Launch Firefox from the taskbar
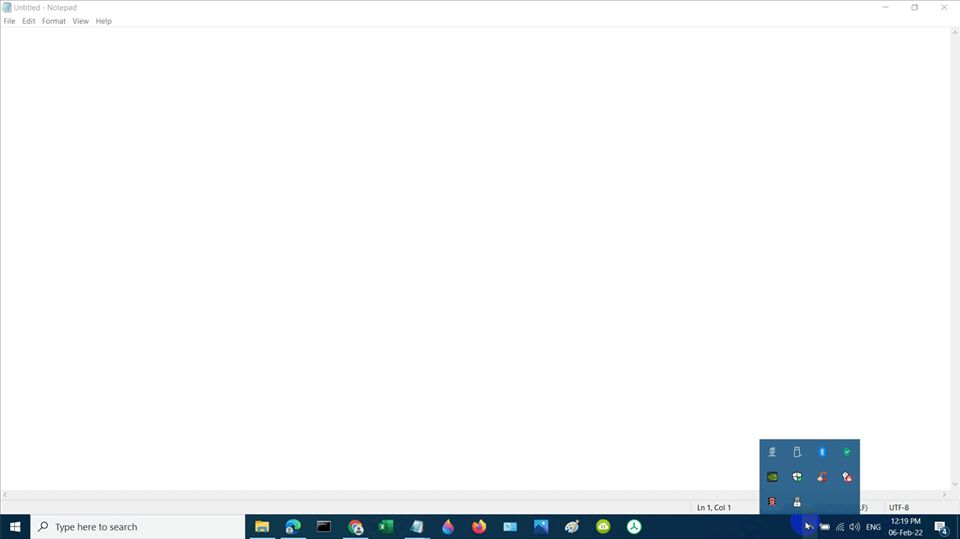 [479, 526]
